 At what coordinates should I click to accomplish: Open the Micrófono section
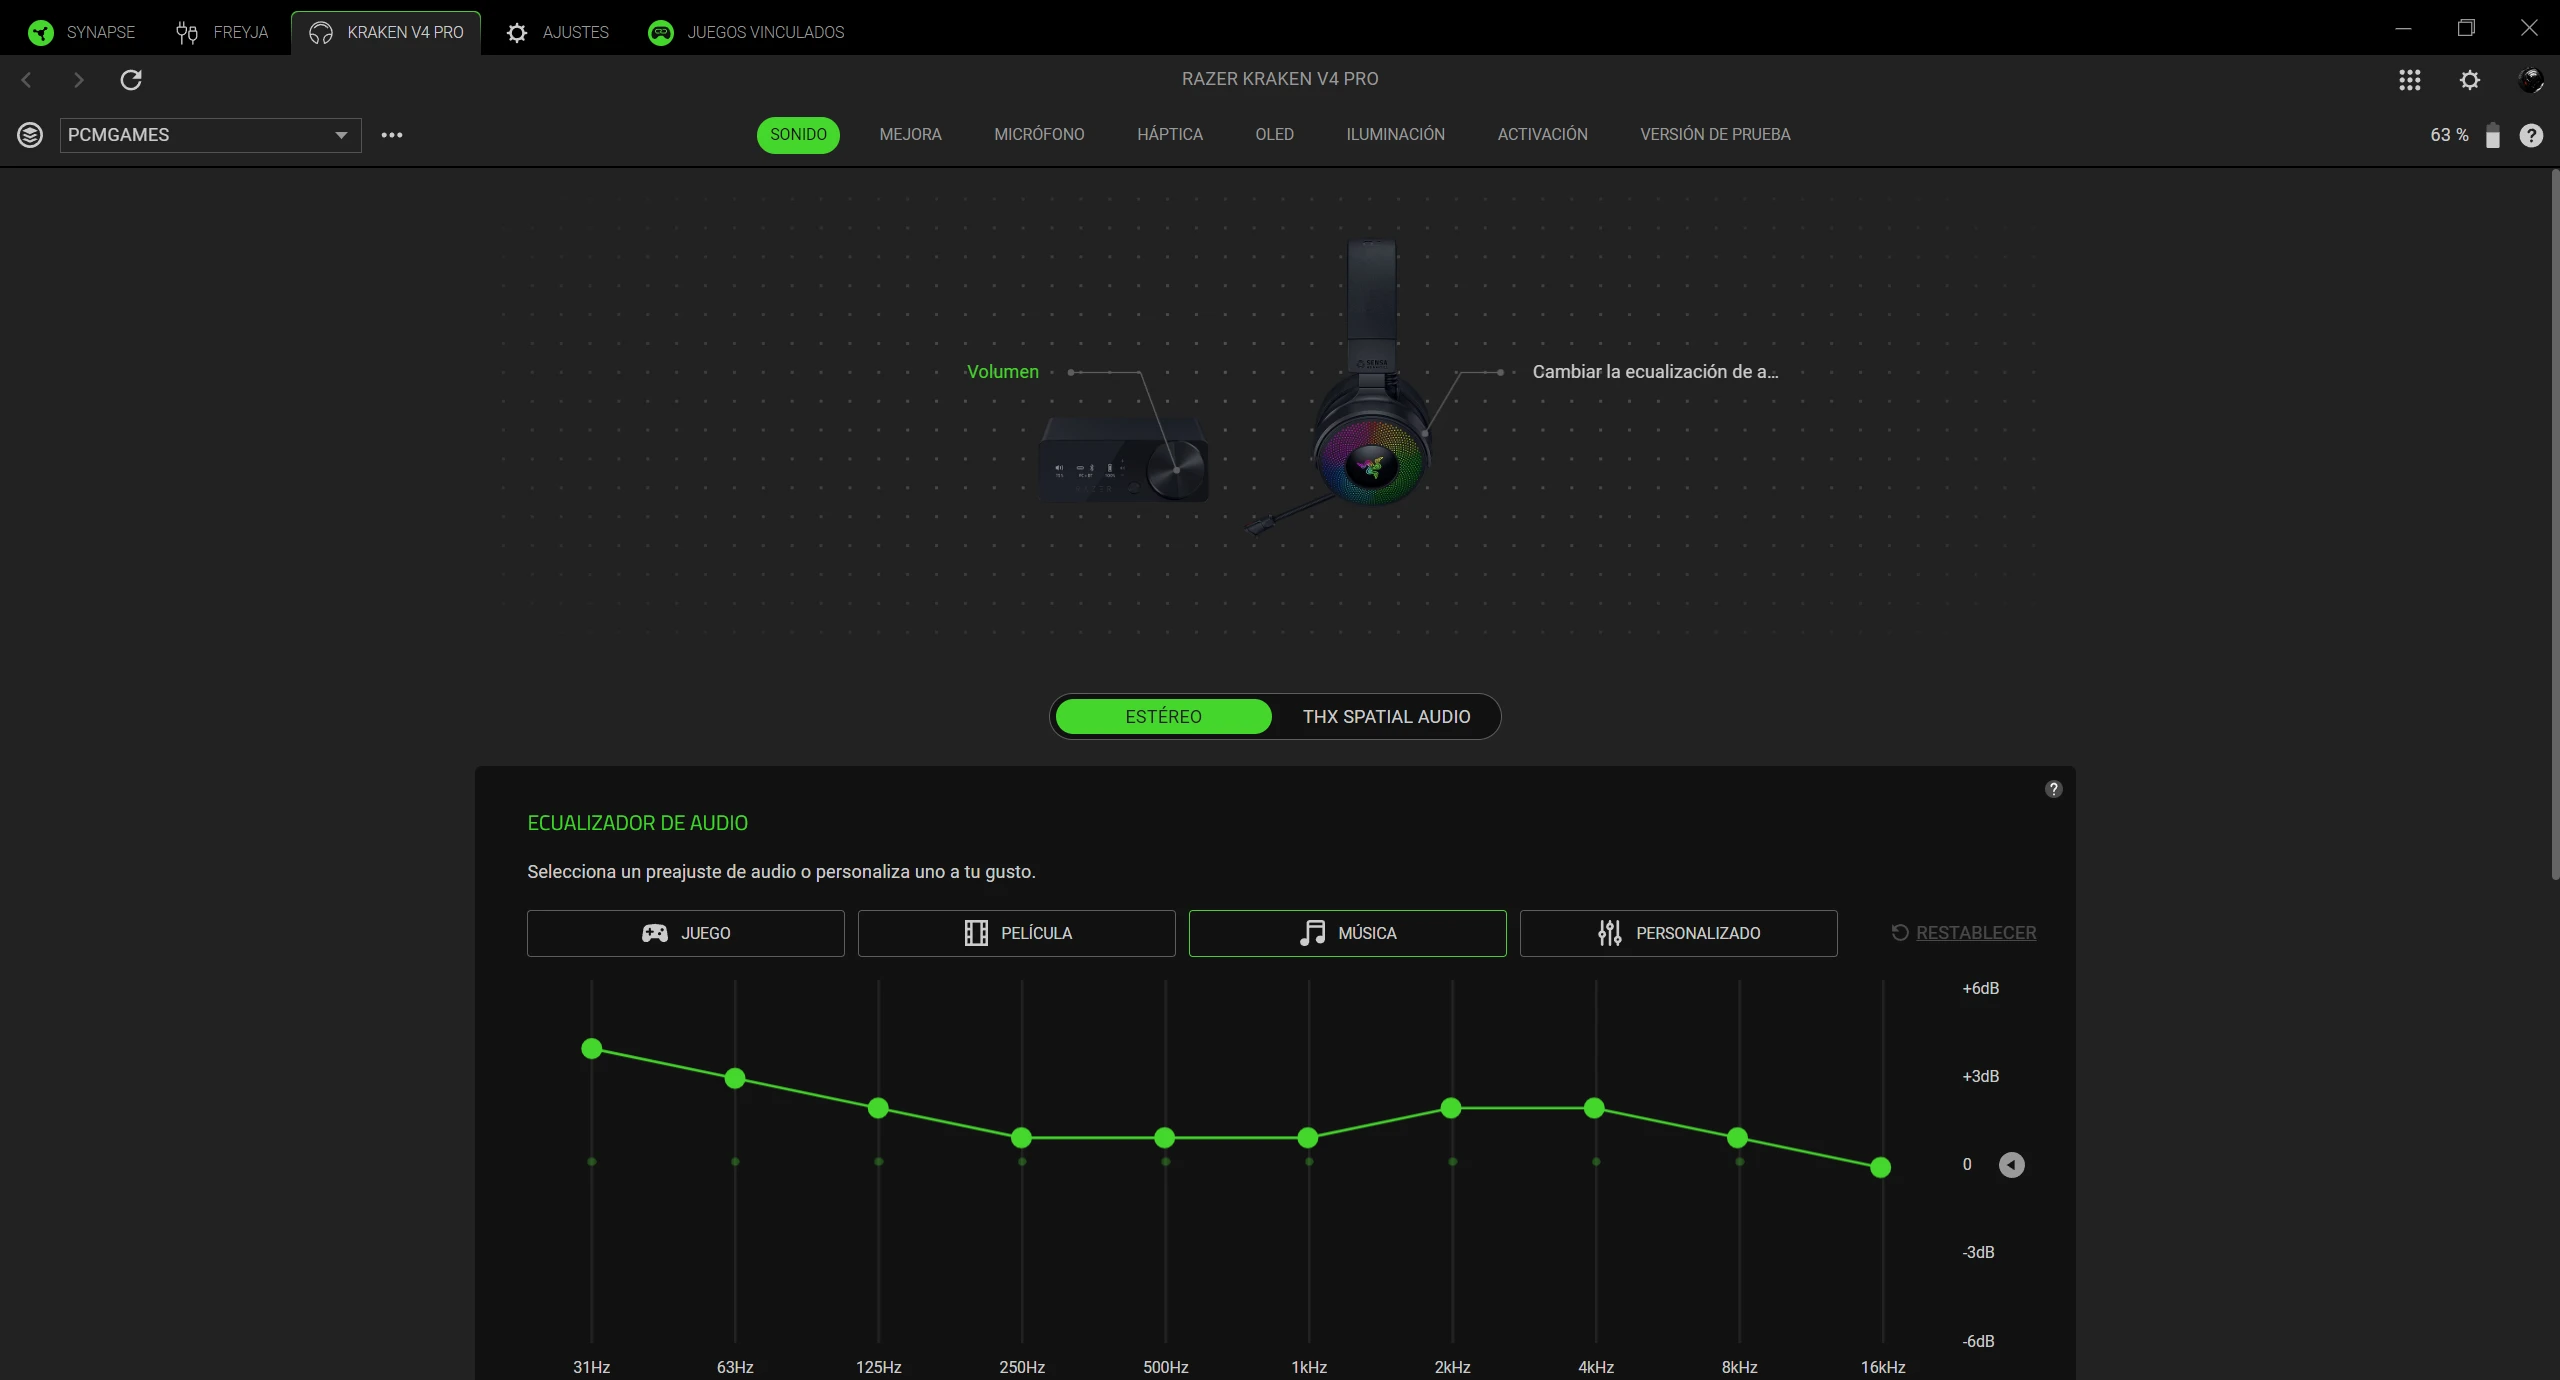(x=1039, y=135)
